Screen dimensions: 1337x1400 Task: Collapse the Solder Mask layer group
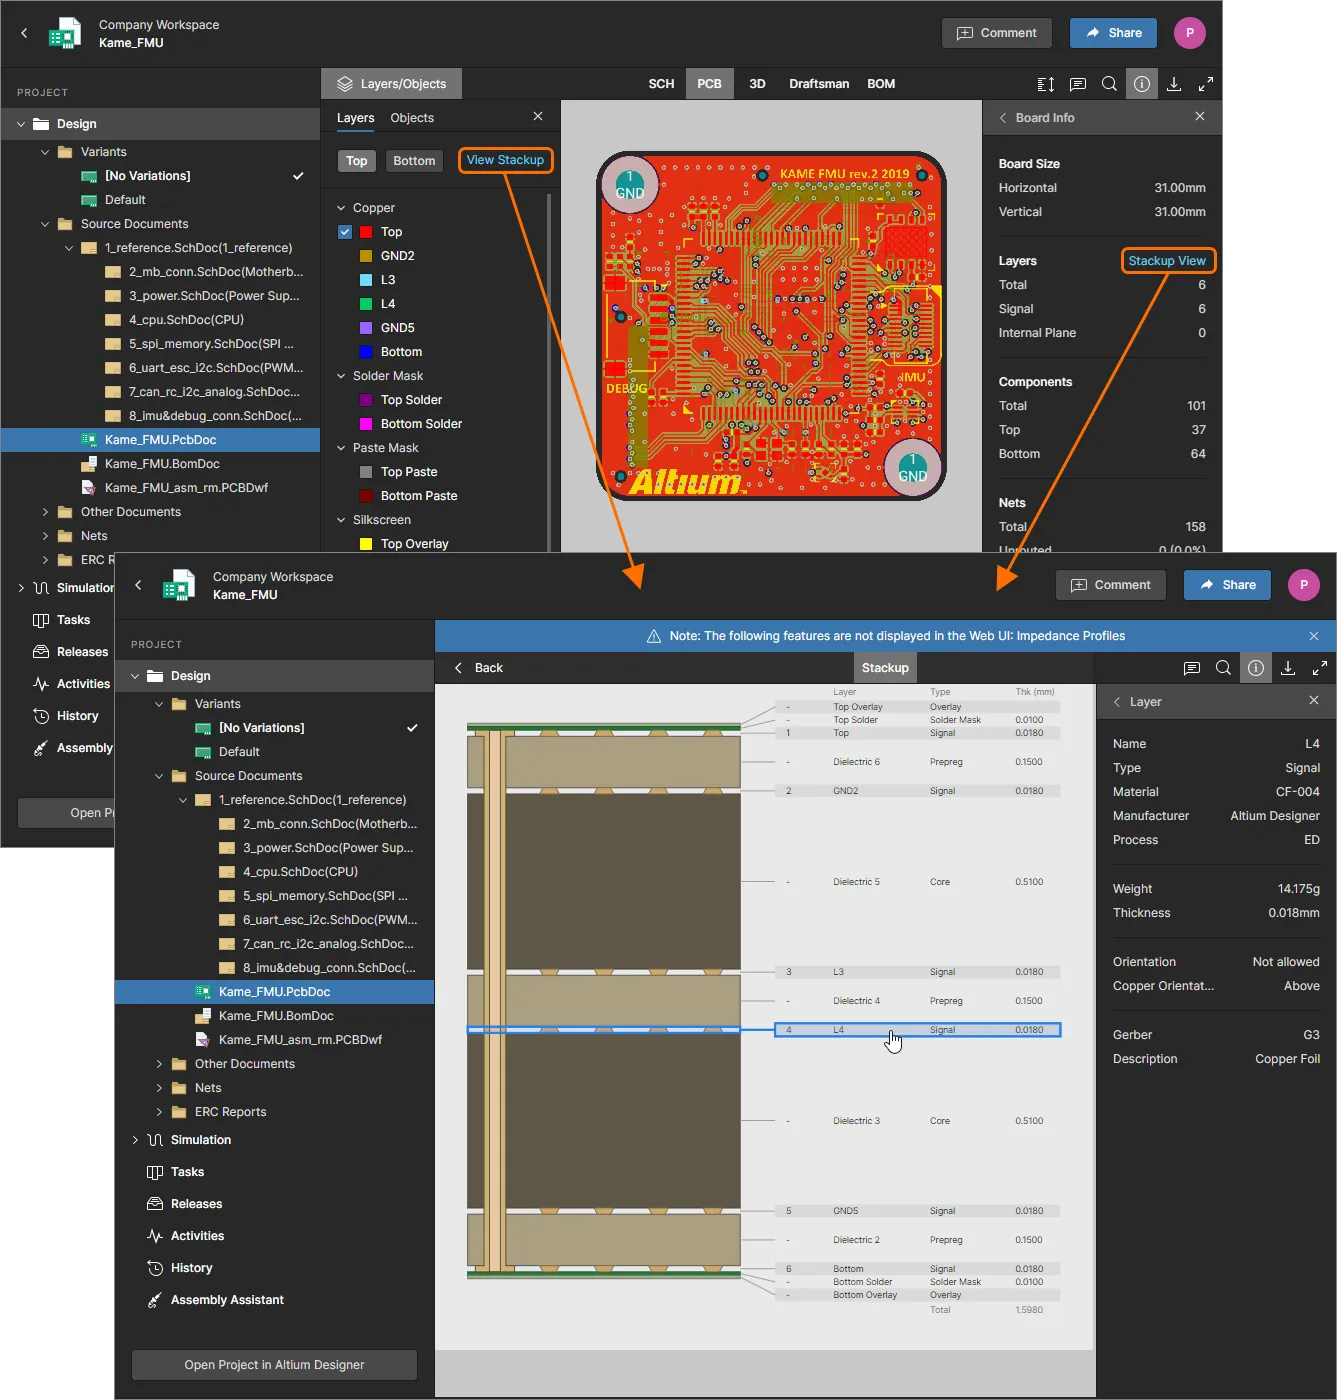pyautogui.click(x=341, y=376)
